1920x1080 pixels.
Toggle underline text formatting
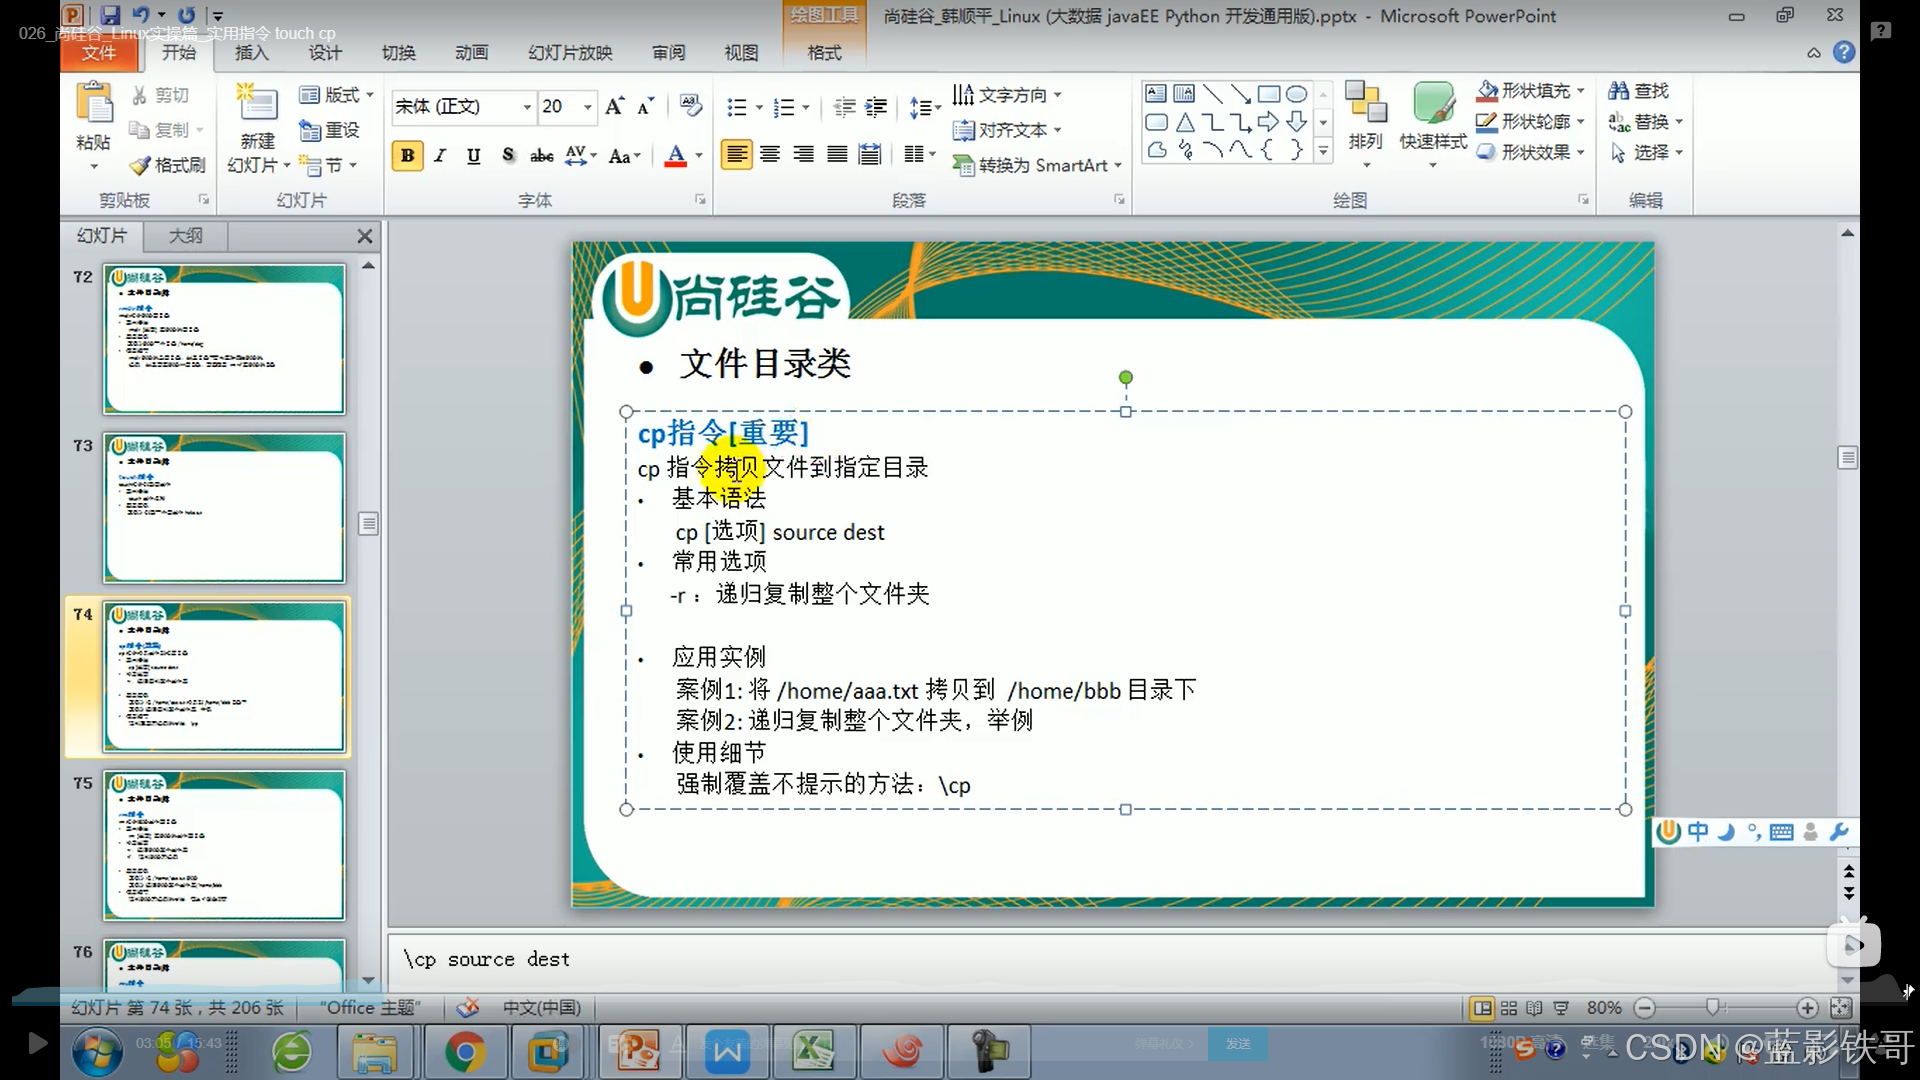click(474, 155)
